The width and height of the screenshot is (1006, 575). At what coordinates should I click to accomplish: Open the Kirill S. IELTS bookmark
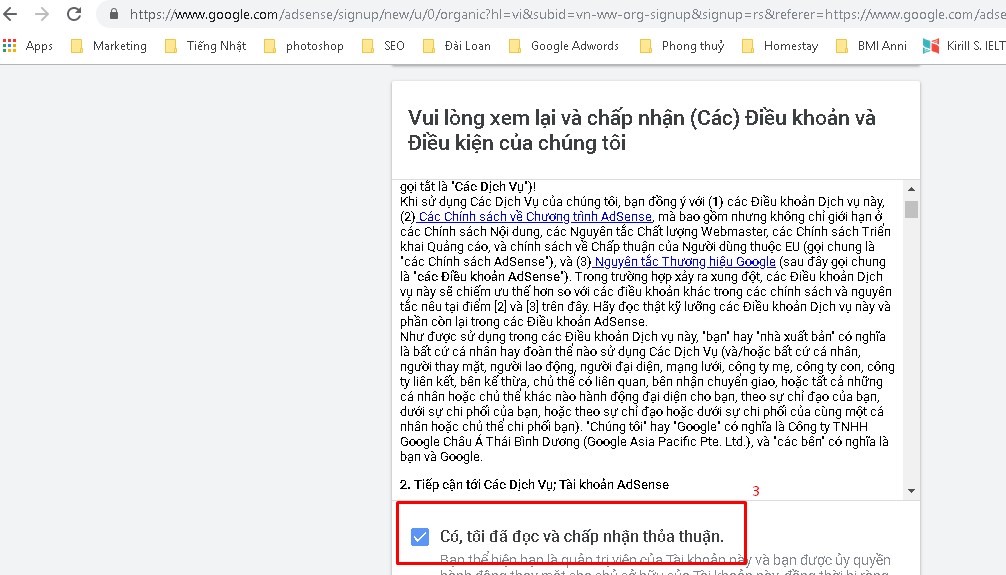pyautogui.click(x=964, y=46)
